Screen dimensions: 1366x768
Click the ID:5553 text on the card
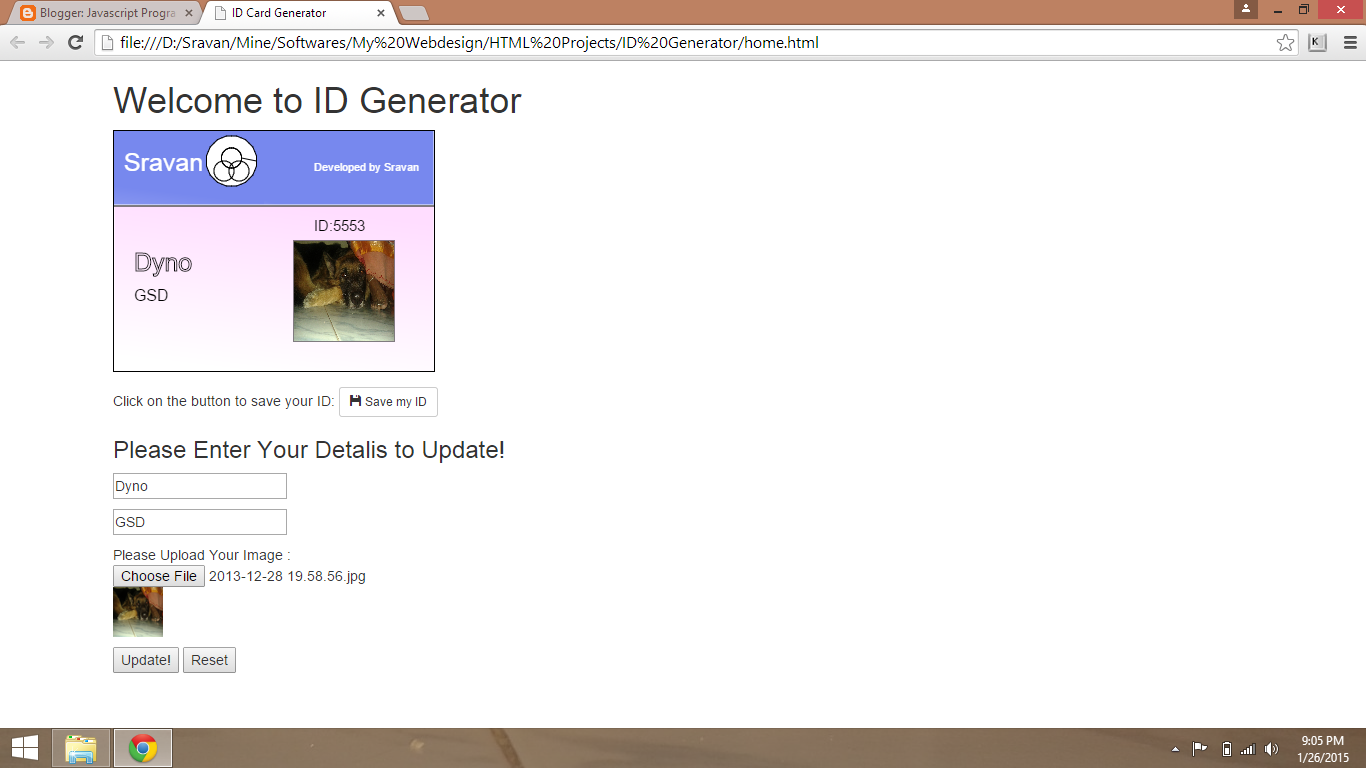point(340,226)
